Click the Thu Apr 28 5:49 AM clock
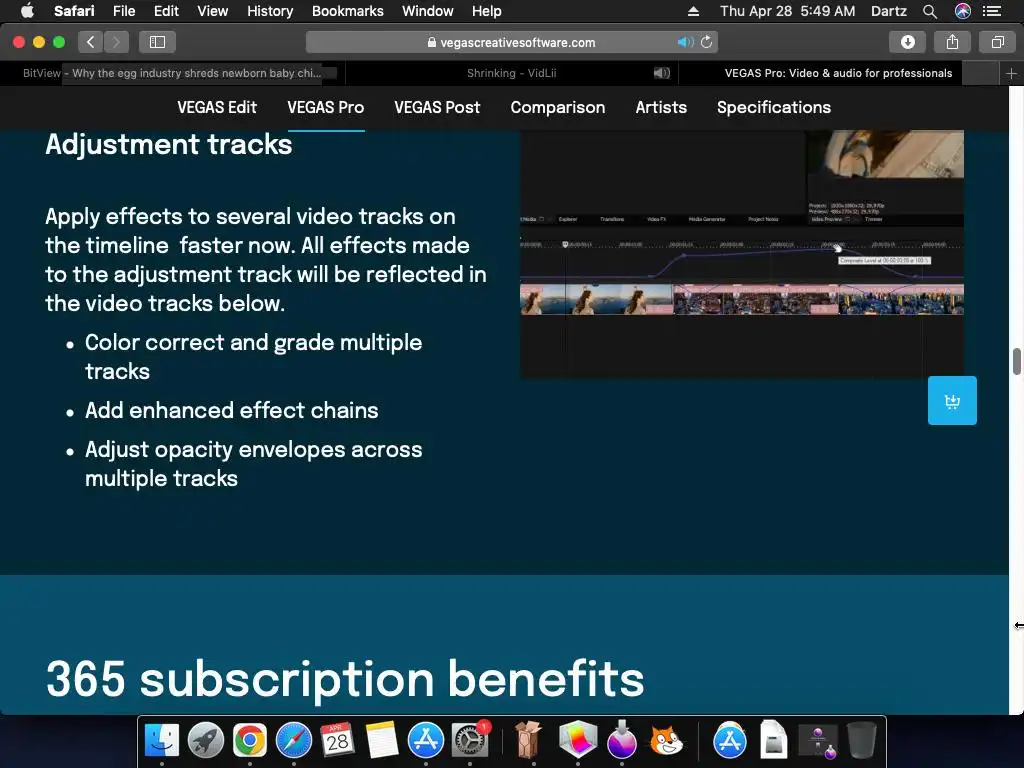 coord(788,11)
